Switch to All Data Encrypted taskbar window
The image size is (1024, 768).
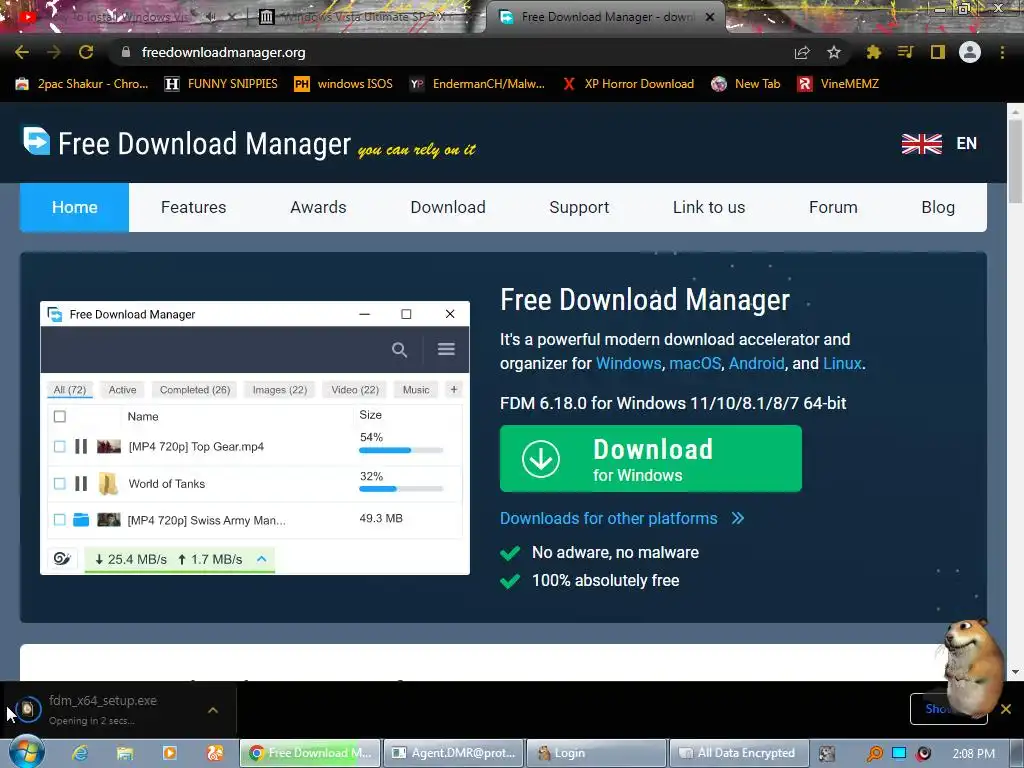[739, 753]
